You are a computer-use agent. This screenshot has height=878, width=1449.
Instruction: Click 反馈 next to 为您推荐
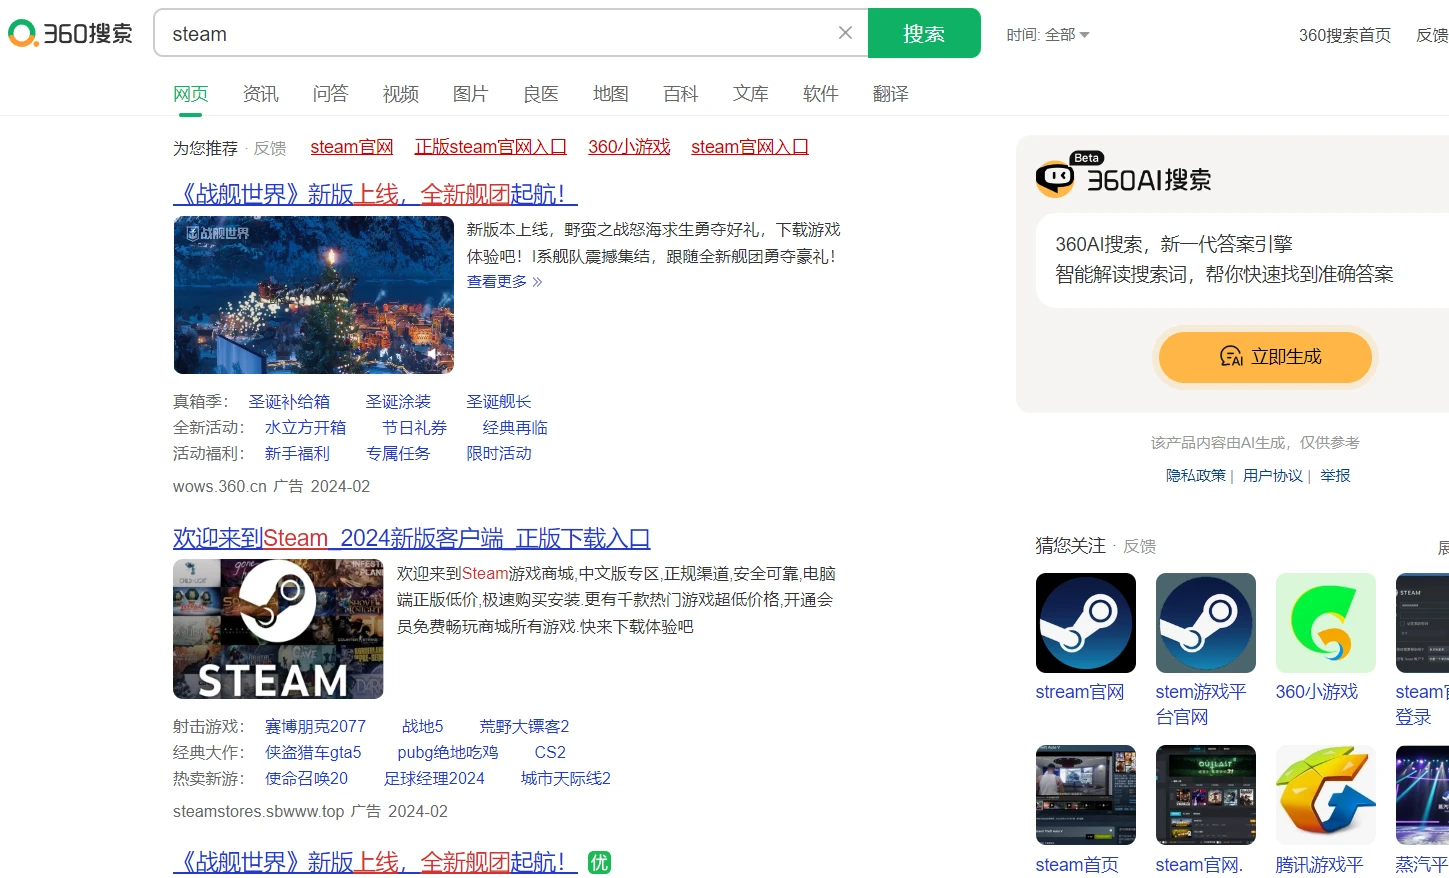(x=270, y=148)
